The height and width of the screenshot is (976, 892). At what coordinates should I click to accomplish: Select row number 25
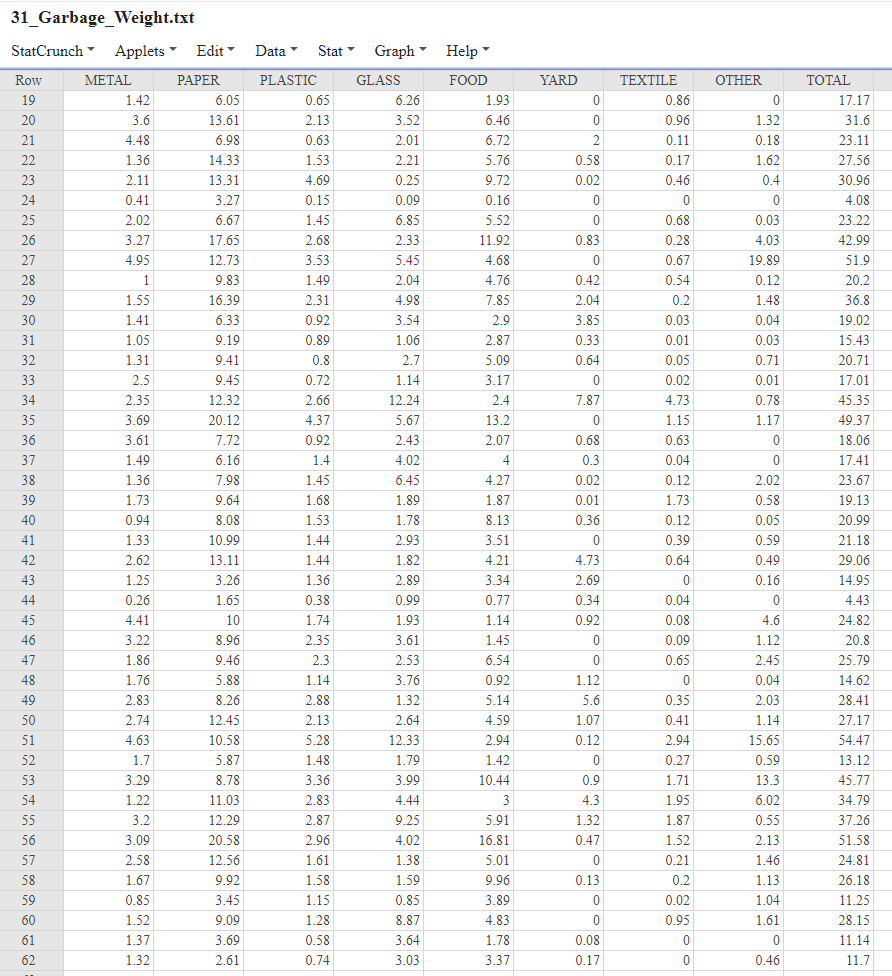(x=29, y=220)
